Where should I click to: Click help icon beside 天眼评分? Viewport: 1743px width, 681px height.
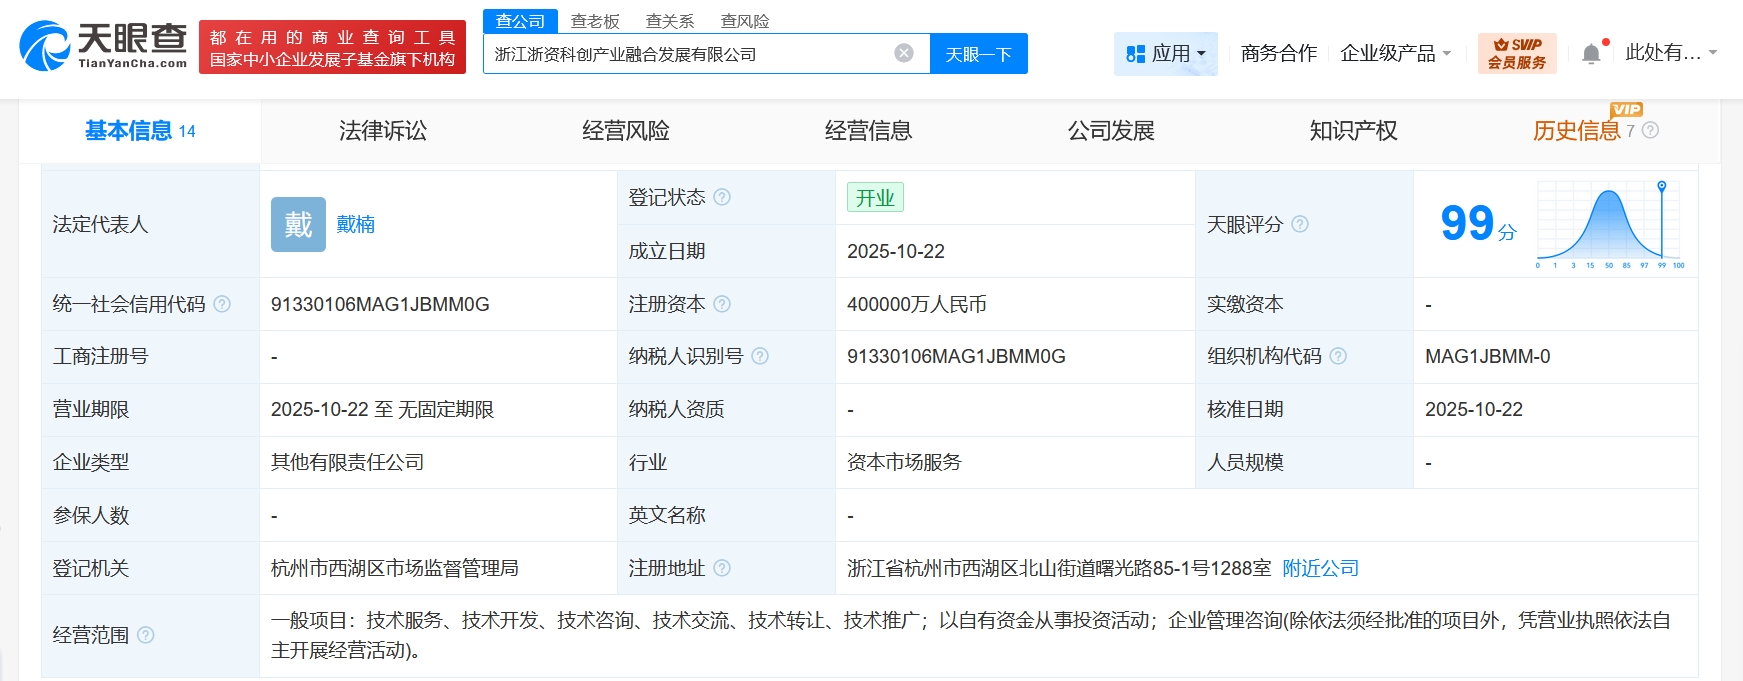[x=1300, y=224]
